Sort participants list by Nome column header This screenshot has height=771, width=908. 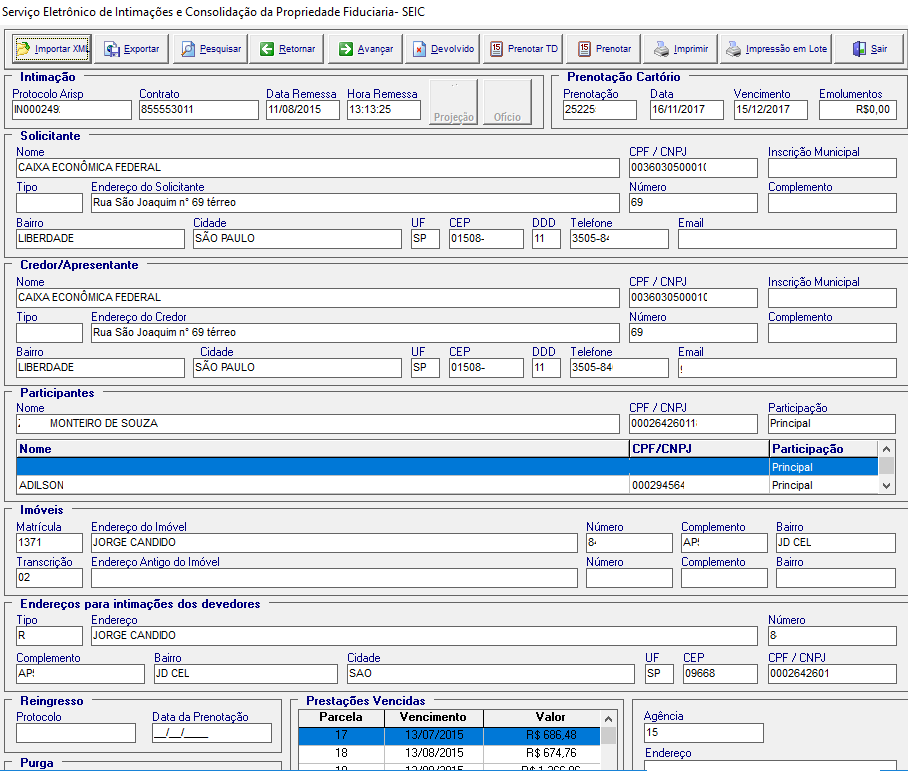(x=323, y=449)
